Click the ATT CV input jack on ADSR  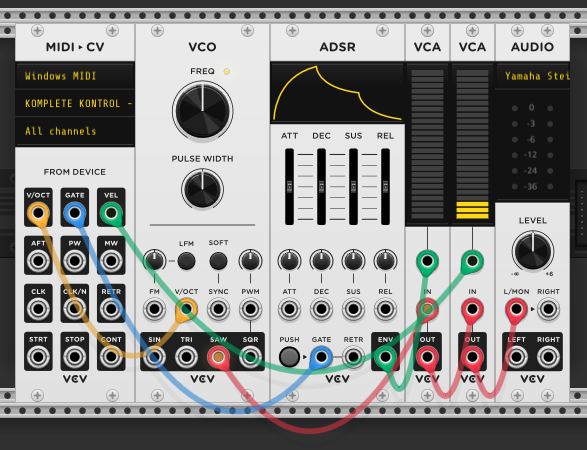click(x=289, y=309)
